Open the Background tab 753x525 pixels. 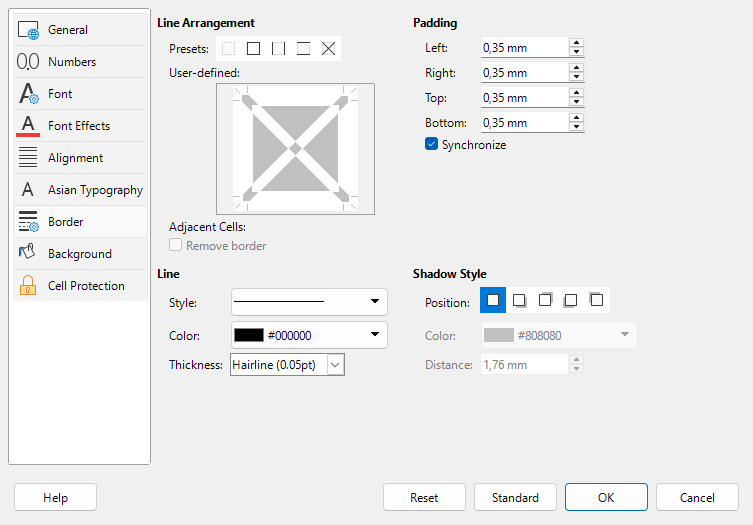click(80, 254)
